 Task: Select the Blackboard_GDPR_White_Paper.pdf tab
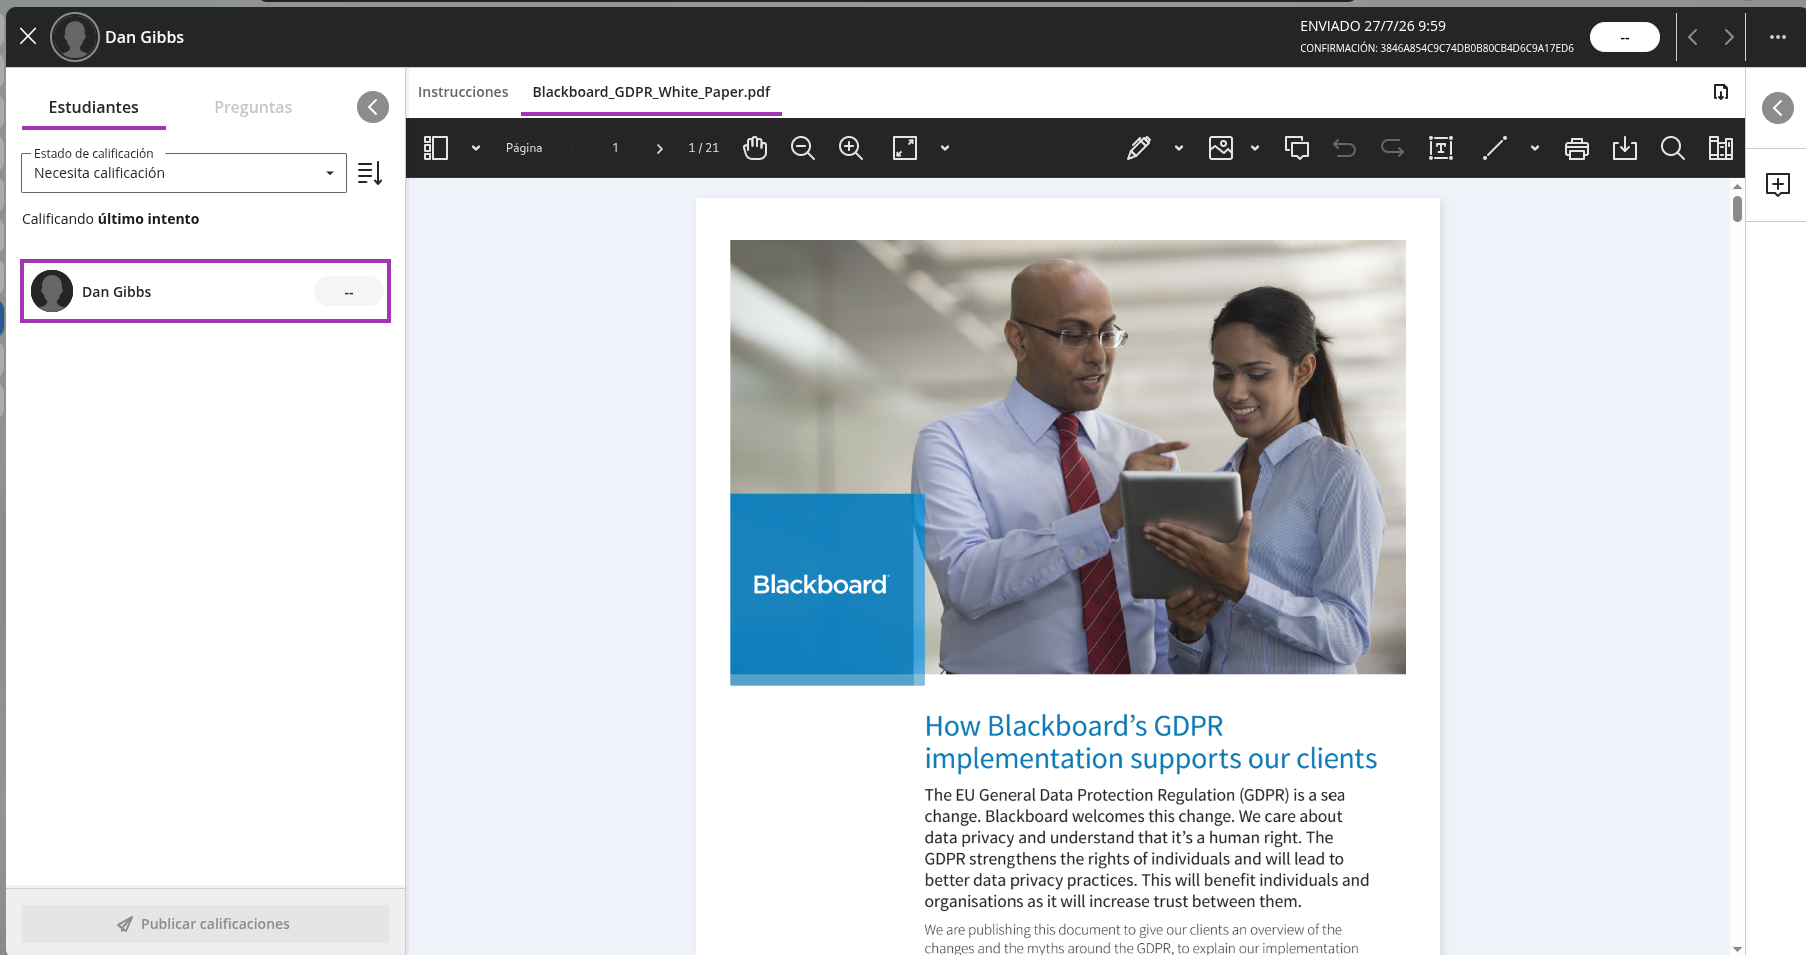pyautogui.click(x=651, y=92)
